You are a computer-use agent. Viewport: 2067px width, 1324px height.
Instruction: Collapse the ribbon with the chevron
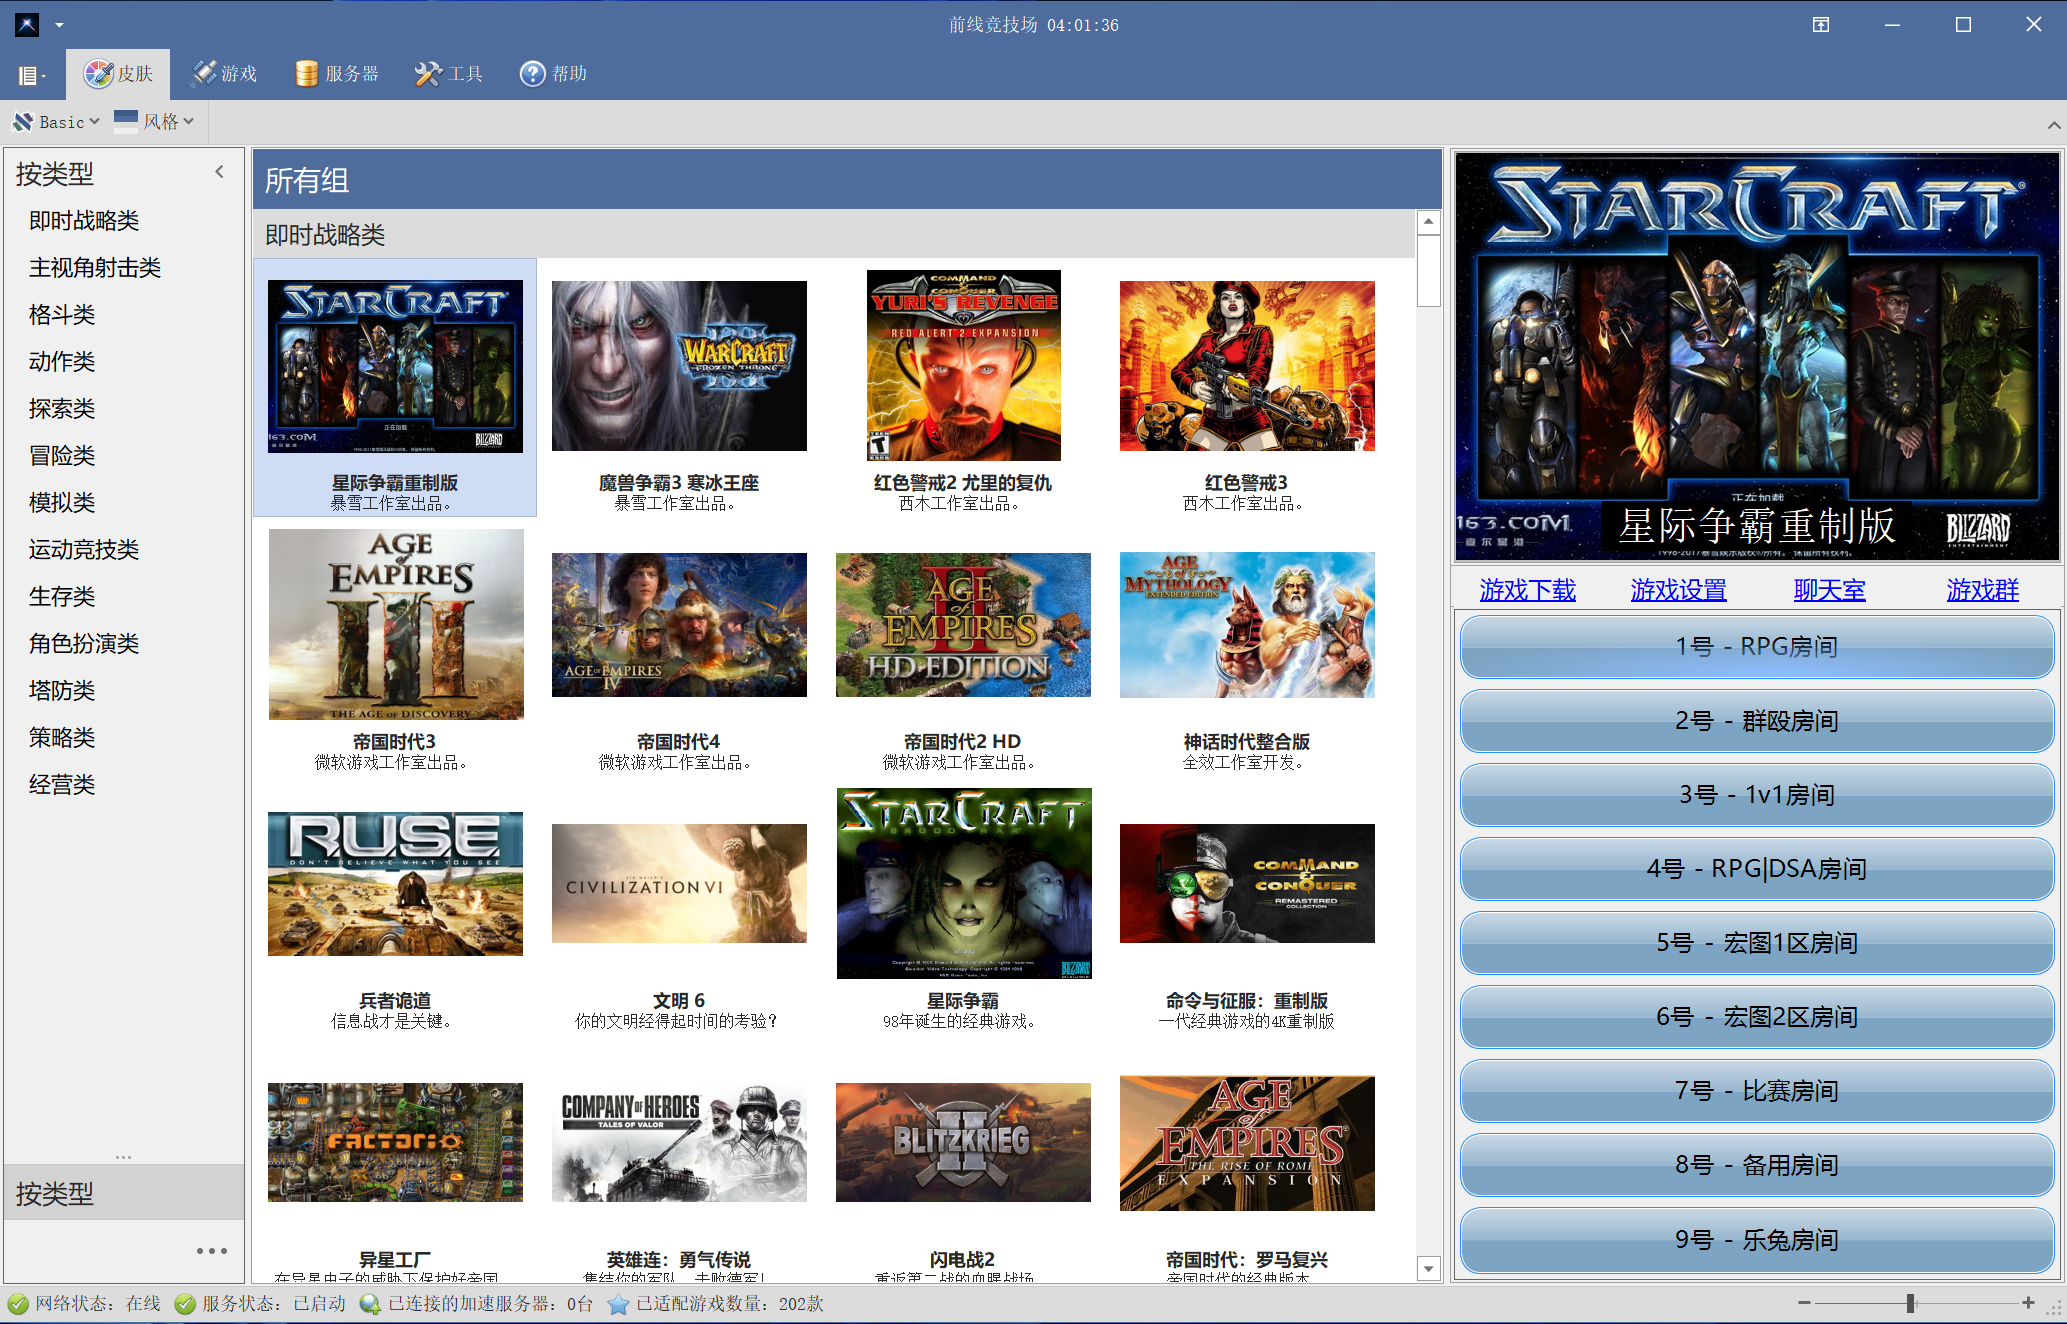tap(2054, 125)
